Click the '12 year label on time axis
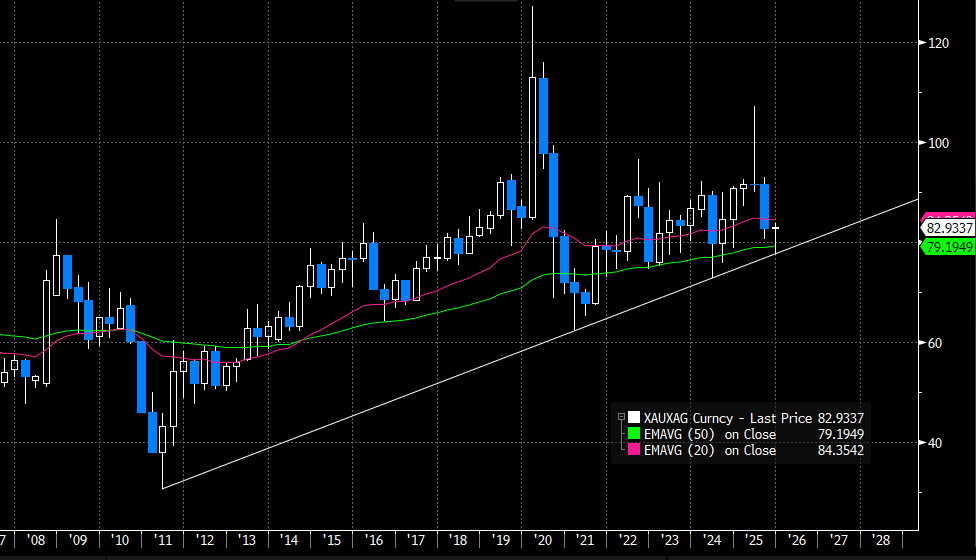This screenshot has width=976, height=560. coord(205,540)
